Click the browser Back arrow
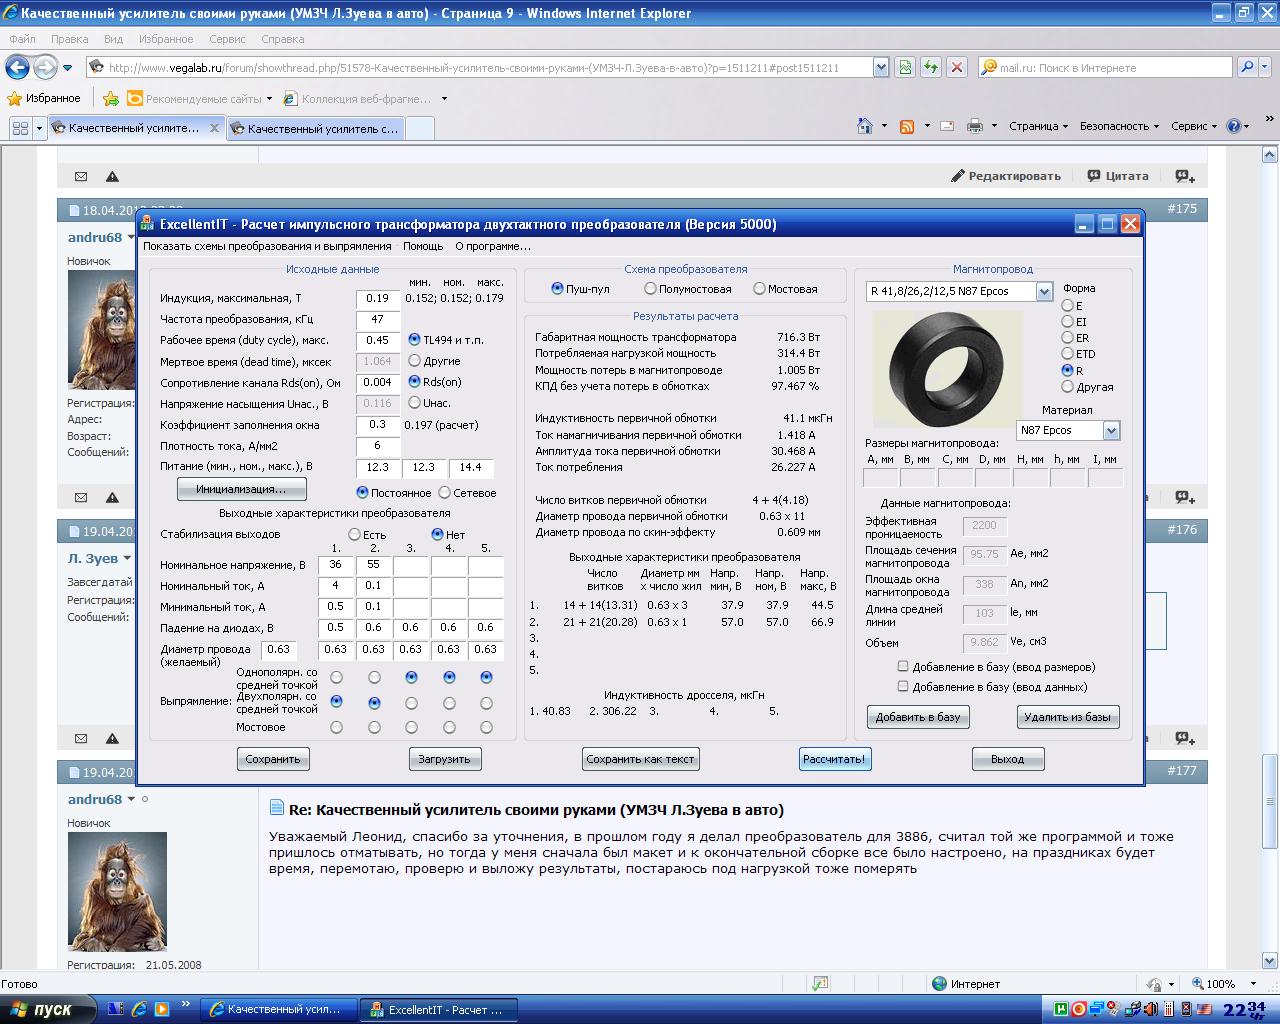 (x=18, y=68)
